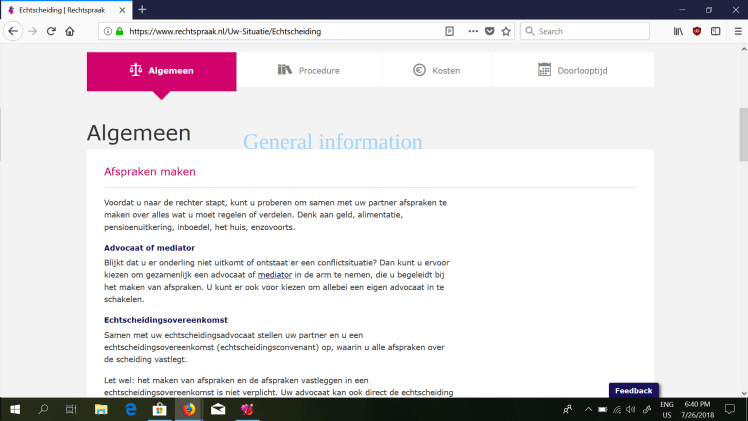Viewport: 748px width, 421px height.
Task: Click the browser back arrow button
Action: pyautogui.click(x=13, y=31)
